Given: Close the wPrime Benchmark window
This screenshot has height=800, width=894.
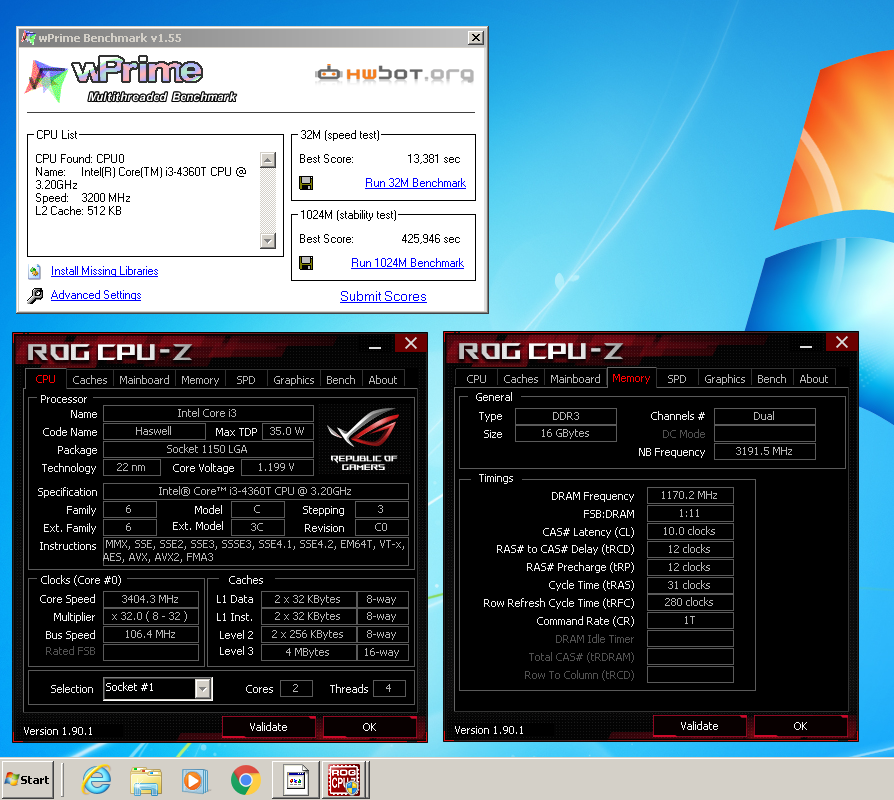Looking at the screenshot, I should [476, 38].
